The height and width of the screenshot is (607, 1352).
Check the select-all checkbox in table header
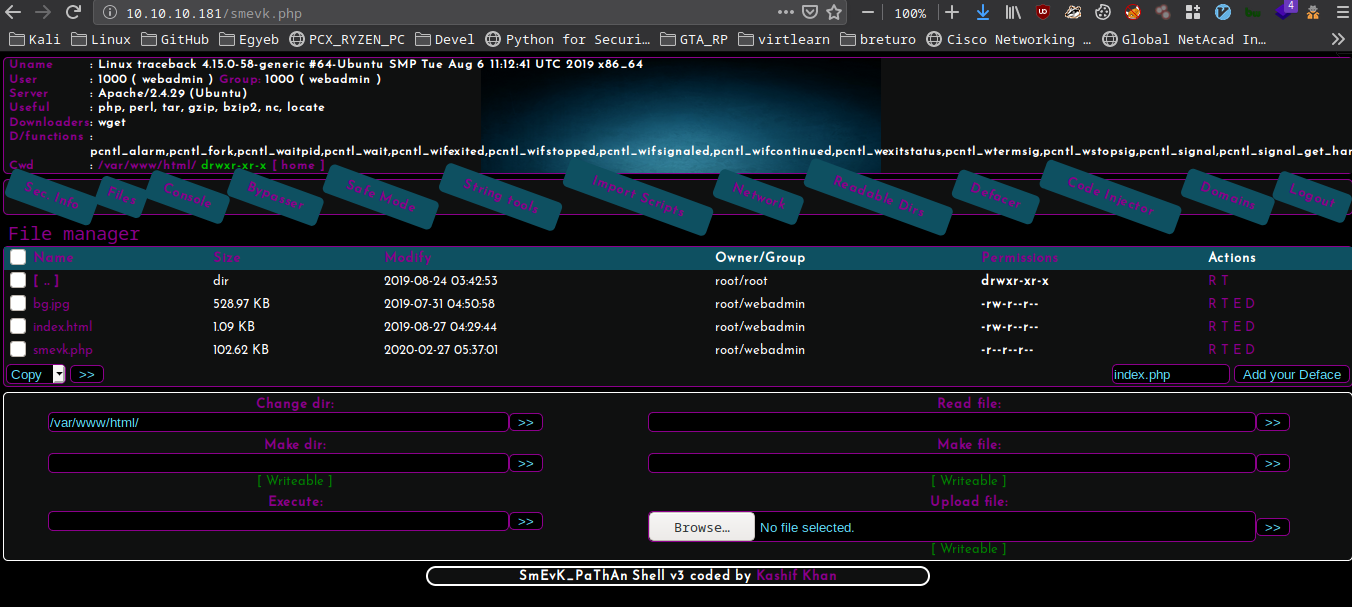[x=18, y=257]
